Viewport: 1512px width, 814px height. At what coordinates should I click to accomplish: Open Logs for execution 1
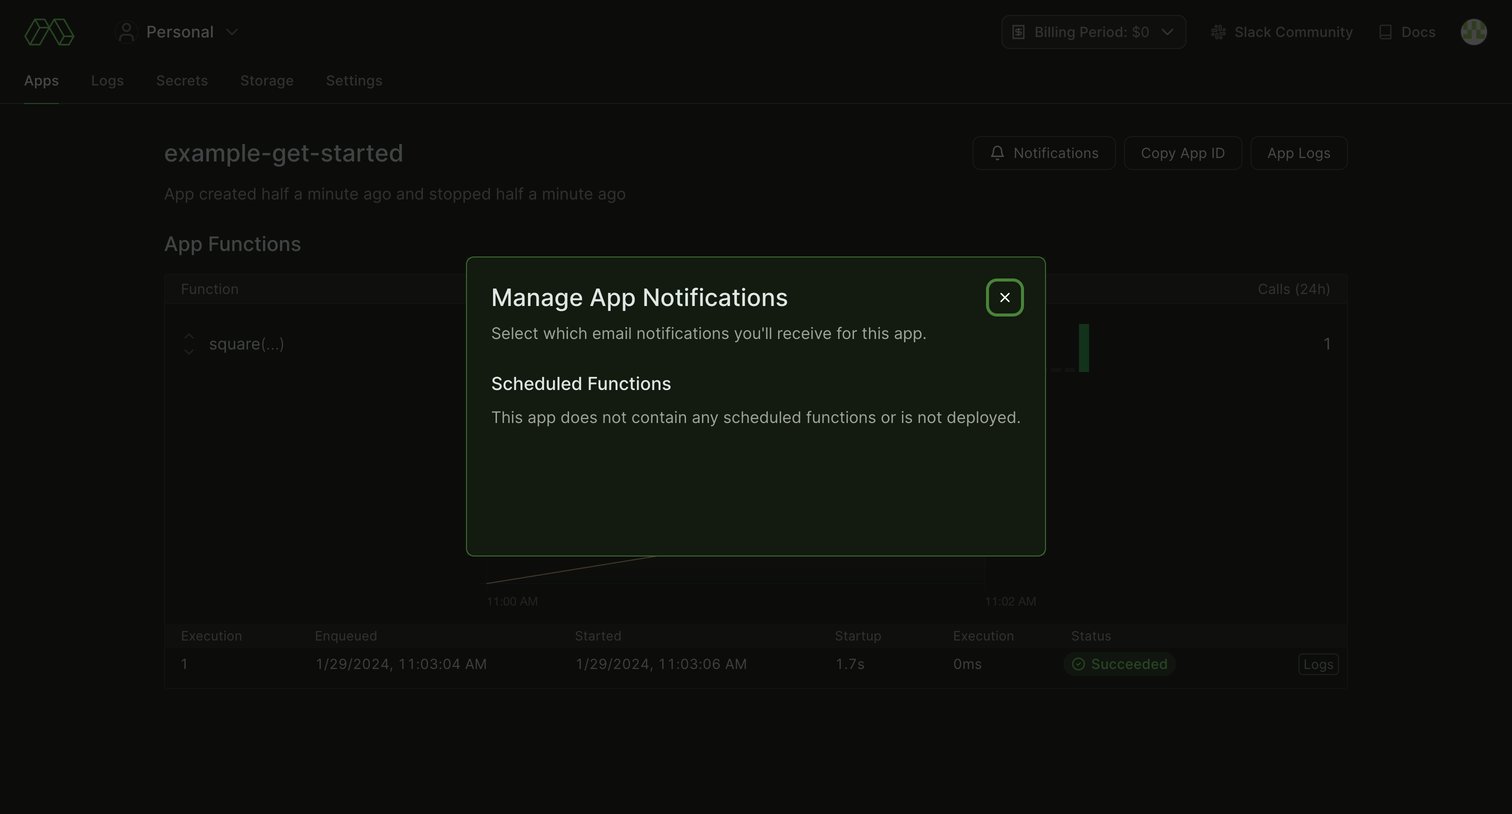point(1318,664)
